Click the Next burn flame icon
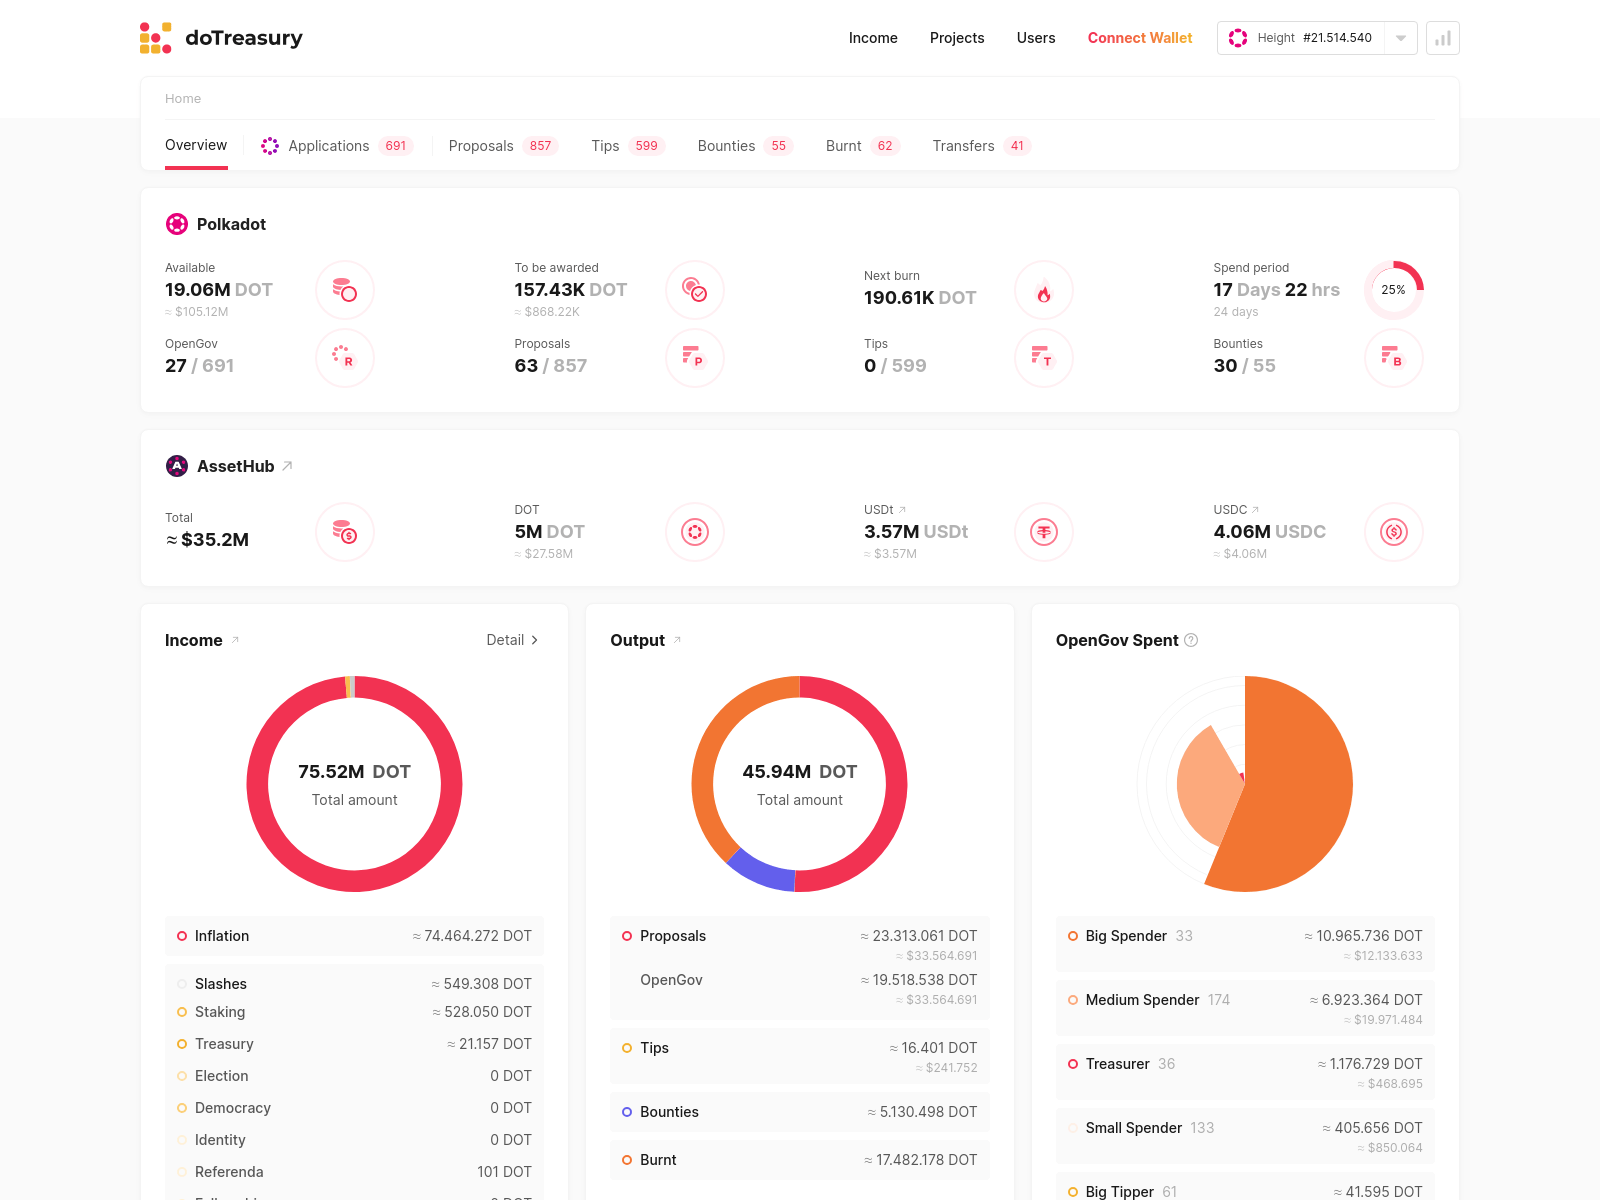 [x=1044, y=290]
